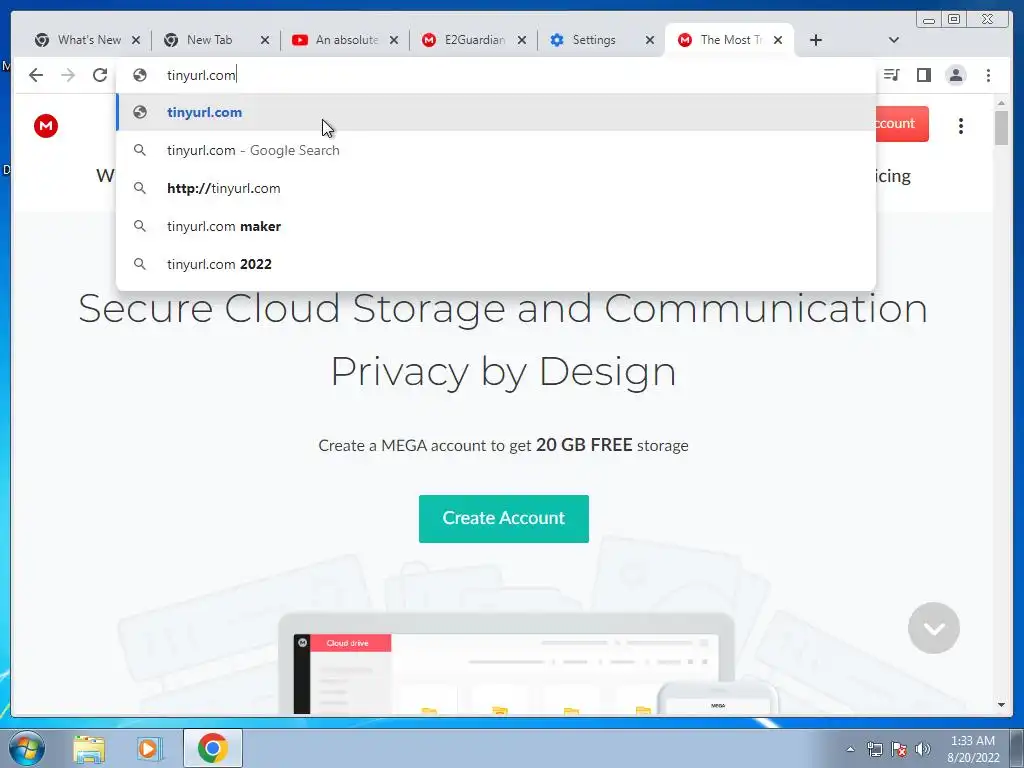Close the New Tab tab

click(264, 40)
